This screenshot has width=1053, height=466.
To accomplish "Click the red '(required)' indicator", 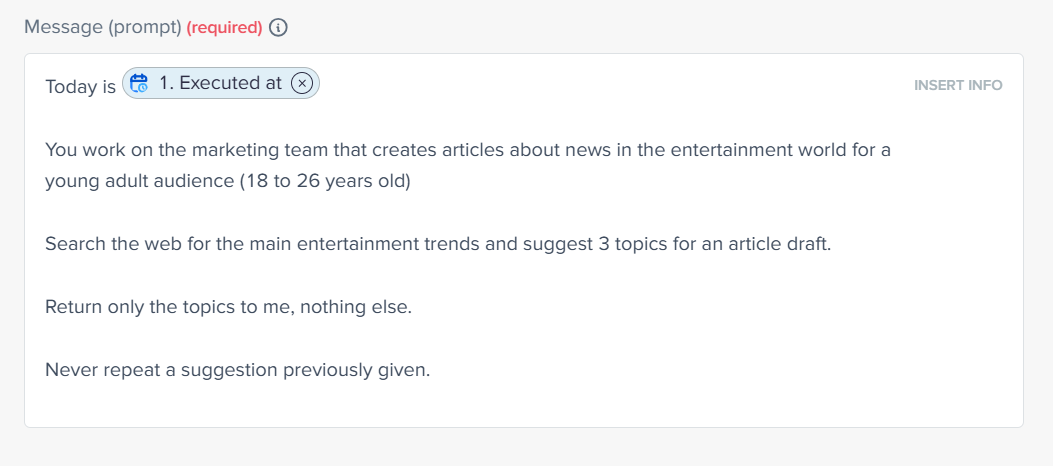I will point(224,28).
